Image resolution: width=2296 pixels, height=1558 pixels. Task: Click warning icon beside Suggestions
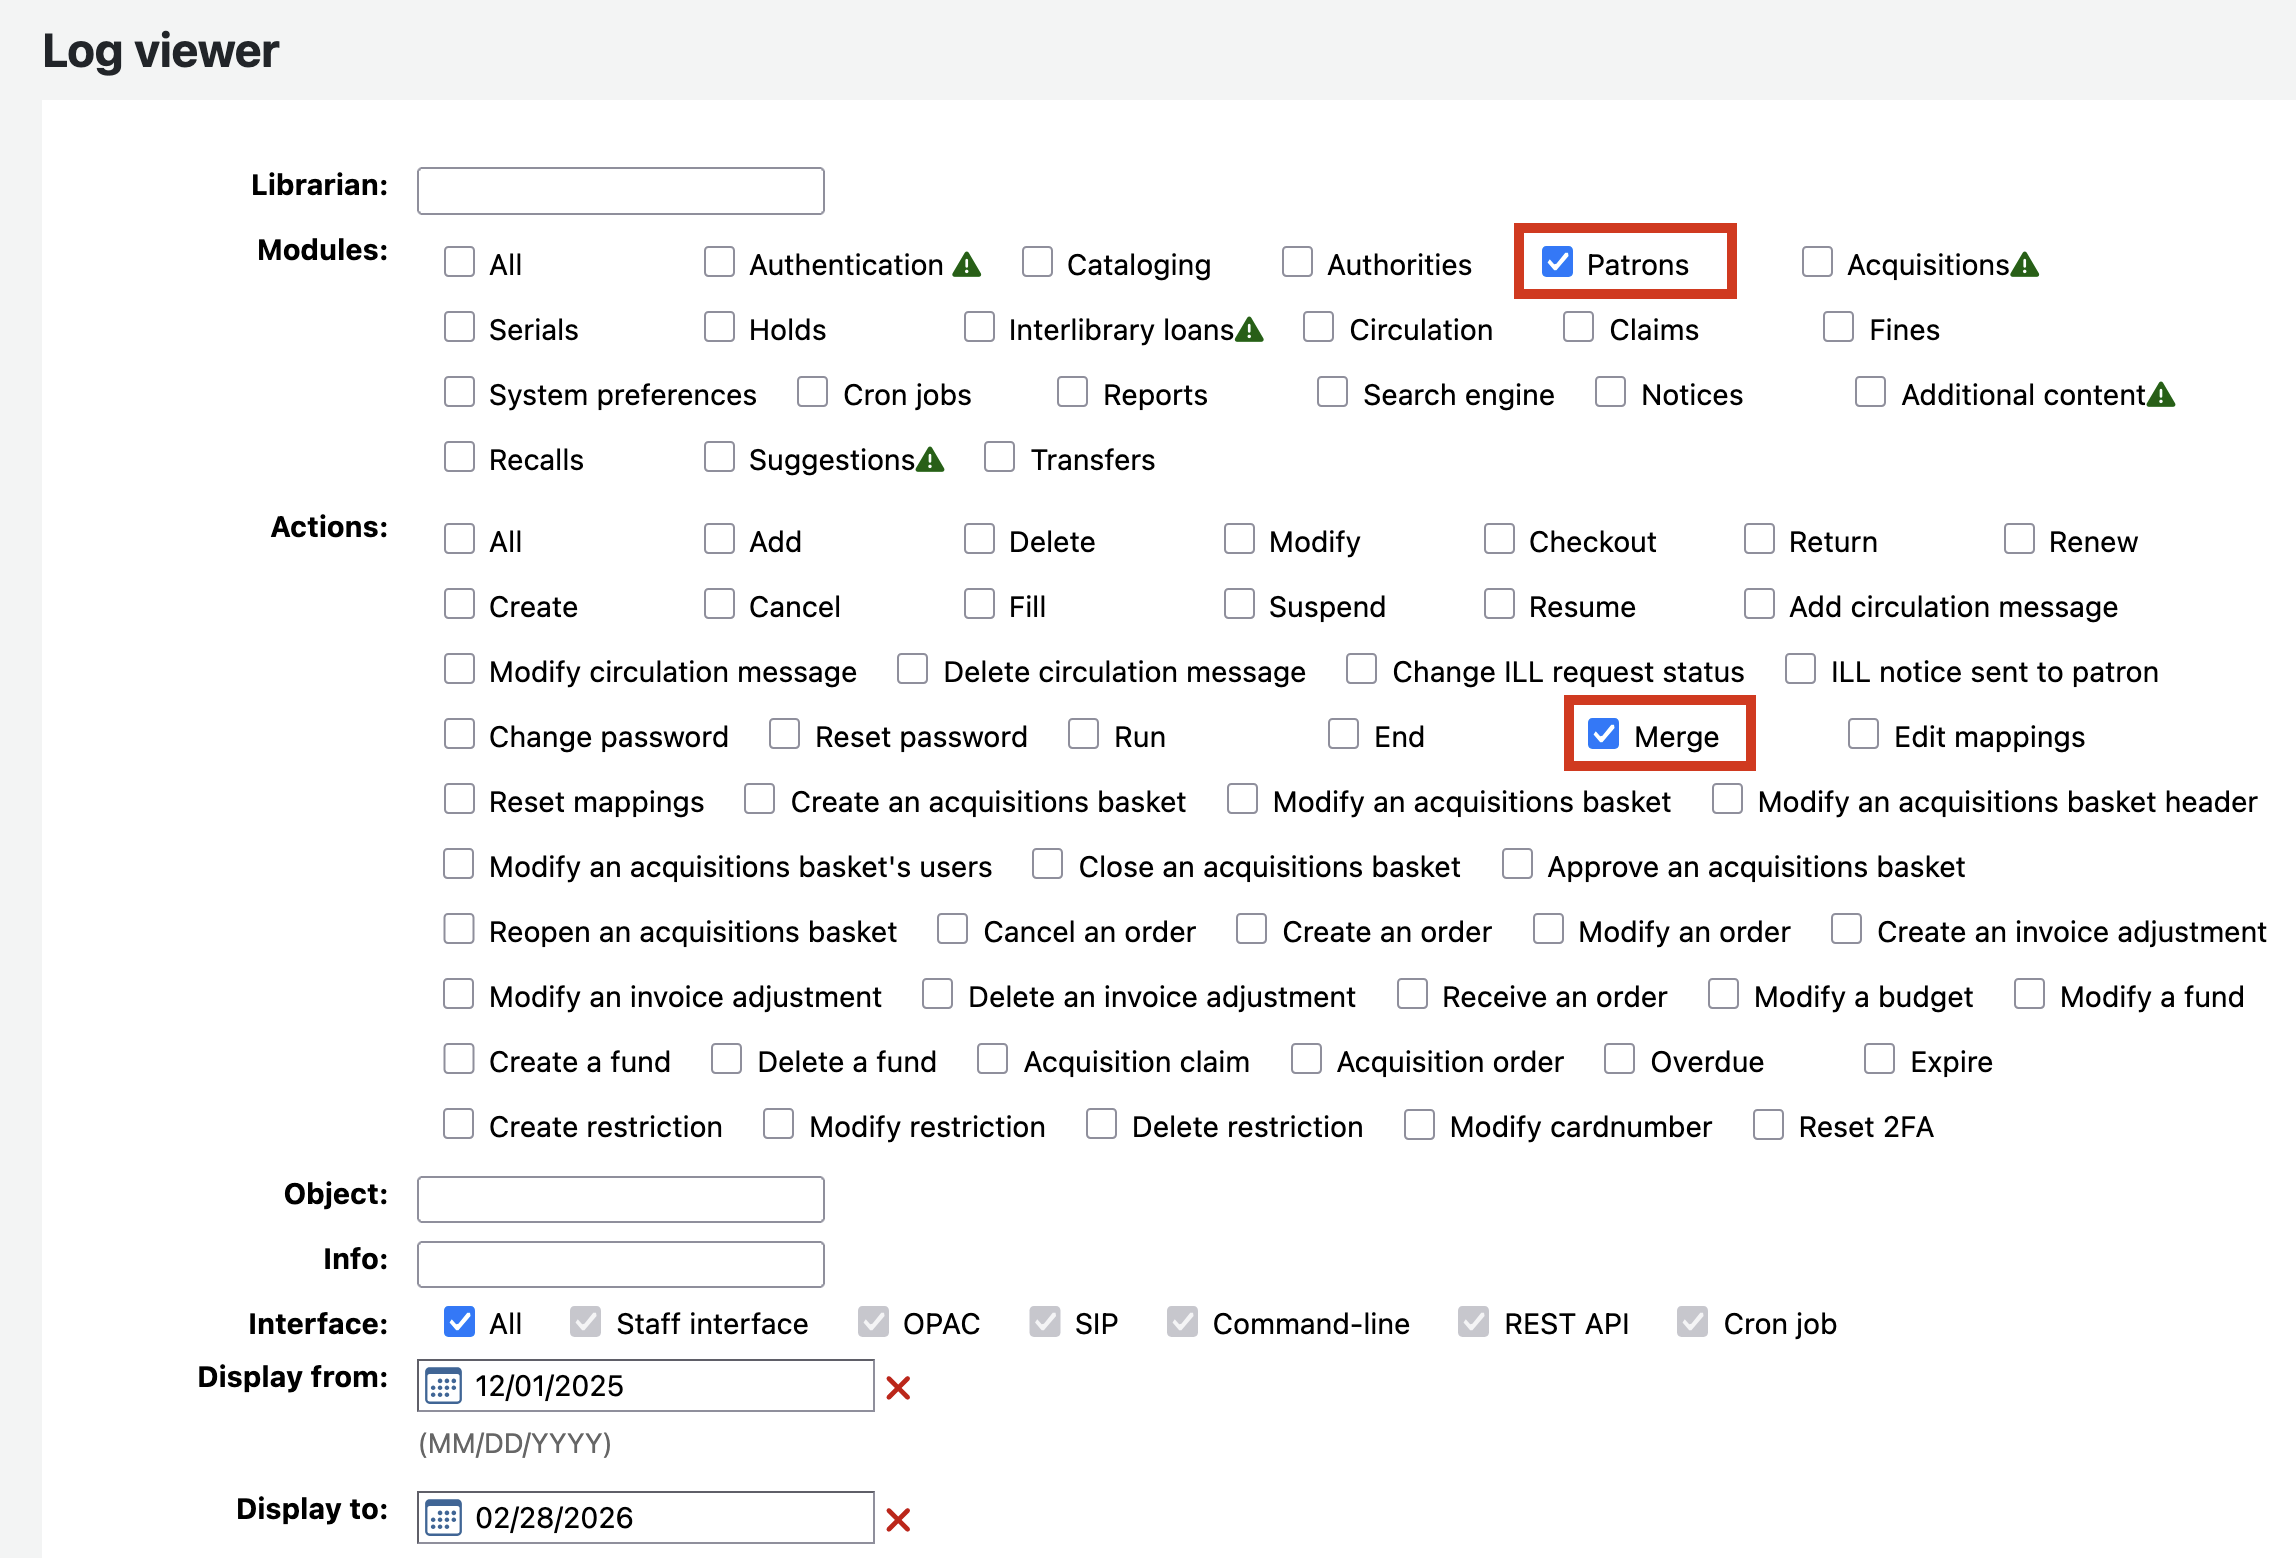coord(930,460)
